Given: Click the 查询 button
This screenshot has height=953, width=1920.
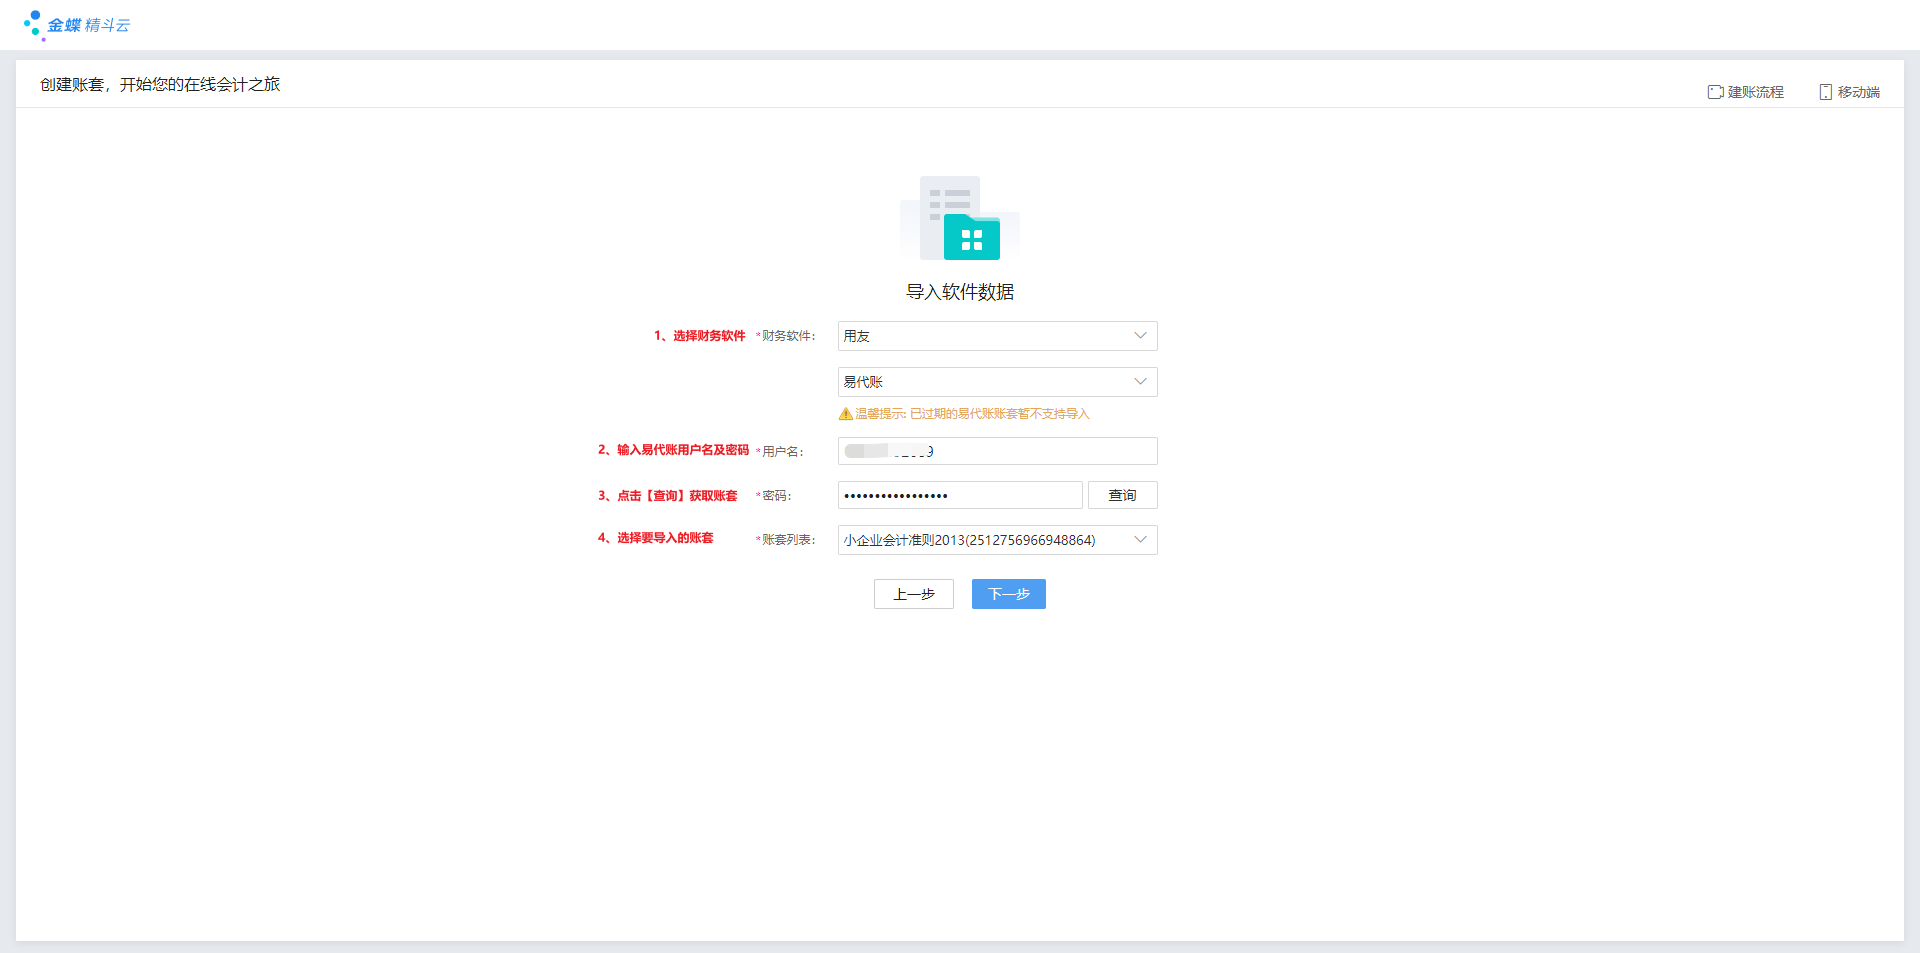Looking at the screenshot, I should click(x=1122, y=495).
